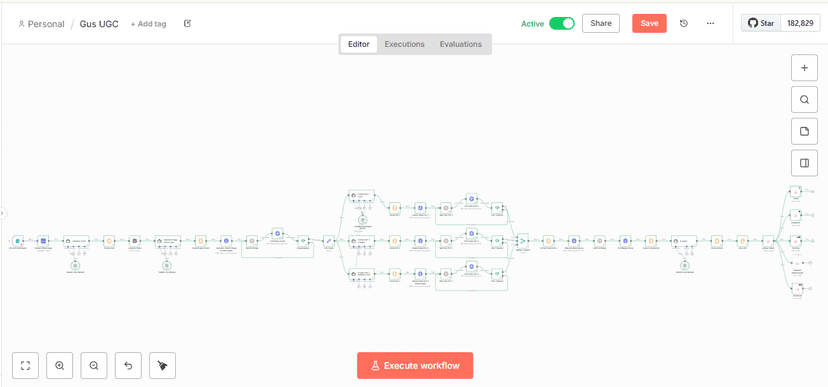
Task: Open the node search magnifier button
Action: (x=804, y=100)
